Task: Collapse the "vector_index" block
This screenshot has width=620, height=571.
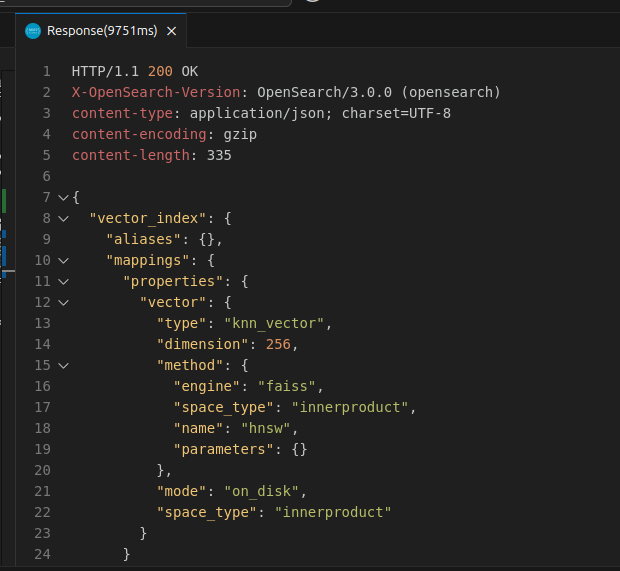Action: pos(64,218)
